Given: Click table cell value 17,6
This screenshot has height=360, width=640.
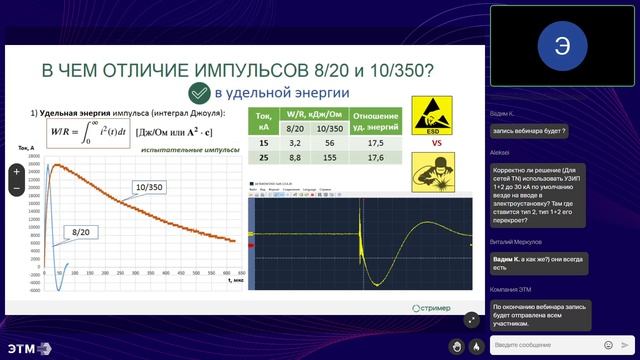Looking at the screenshot, I should point(376,158).
